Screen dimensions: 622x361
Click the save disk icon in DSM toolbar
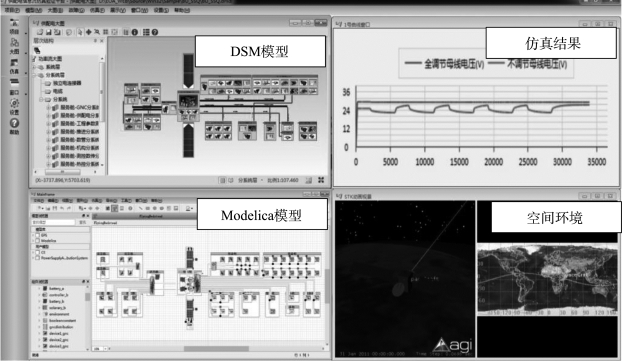point(48,32)
